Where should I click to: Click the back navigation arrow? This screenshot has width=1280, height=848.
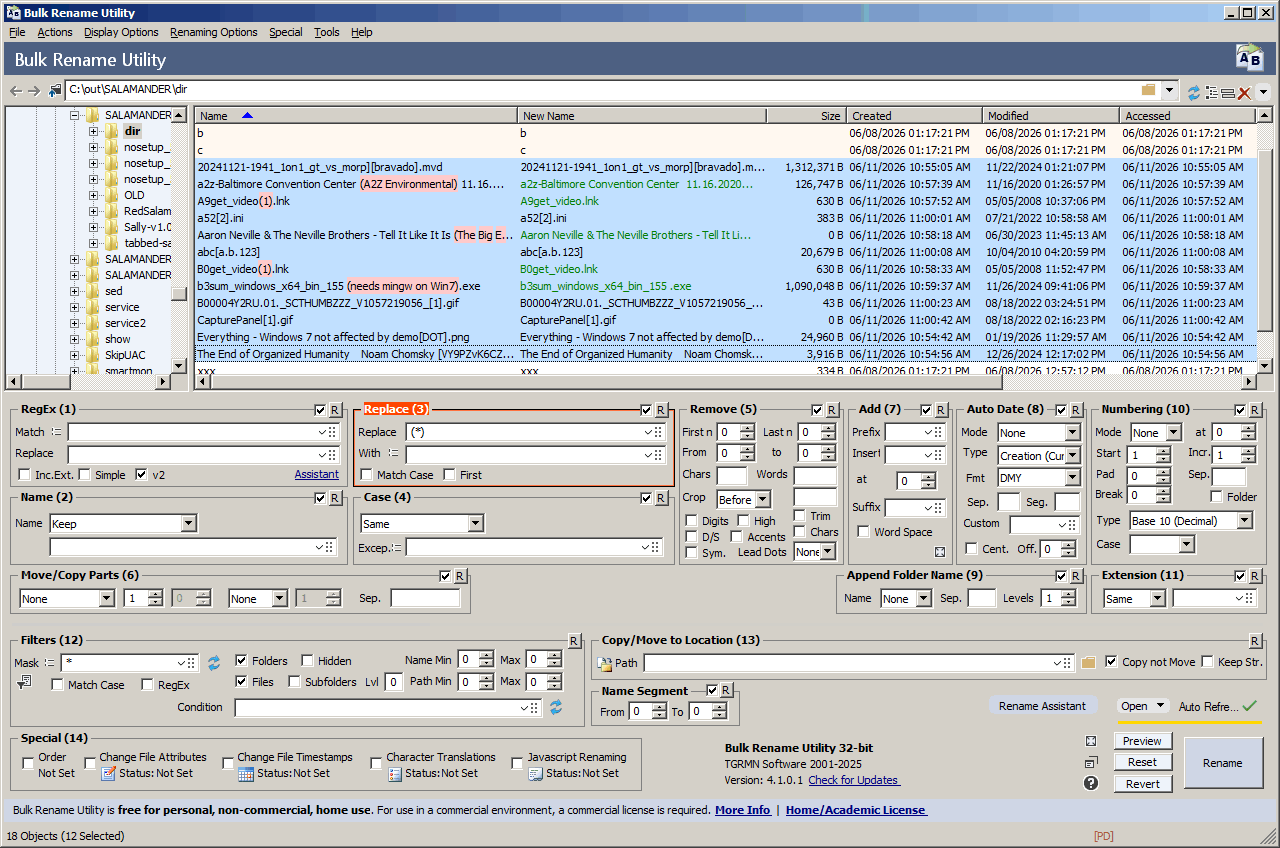tap(15, 91)
